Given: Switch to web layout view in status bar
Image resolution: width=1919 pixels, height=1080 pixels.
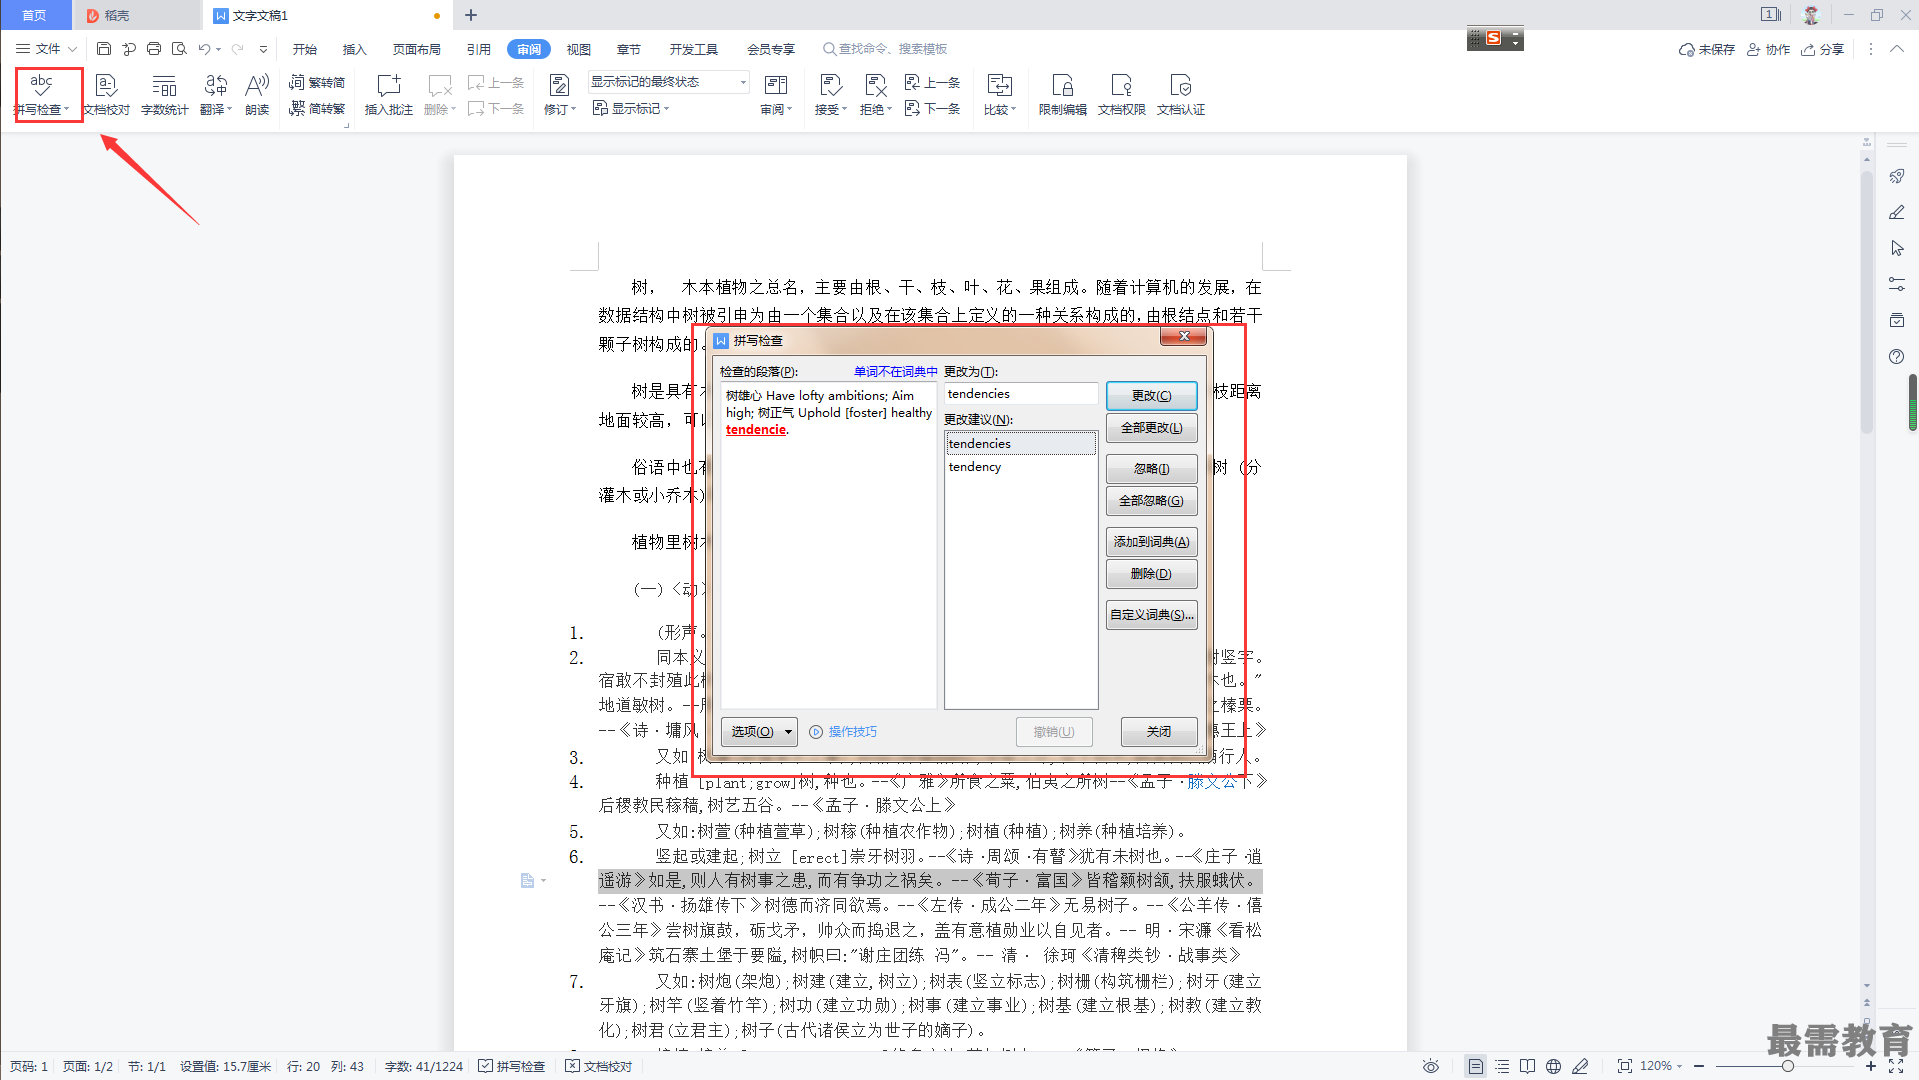Looking at the screenshot, I should click(1553, 1066).
